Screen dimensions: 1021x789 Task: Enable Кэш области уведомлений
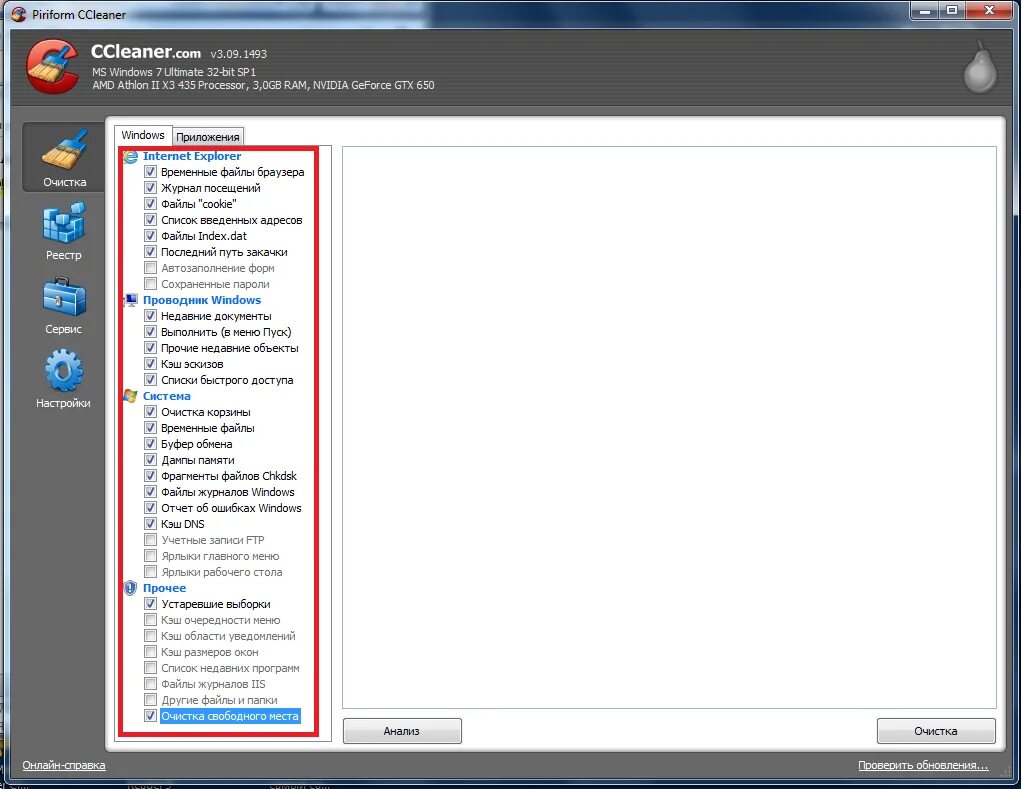coord(150,636)
